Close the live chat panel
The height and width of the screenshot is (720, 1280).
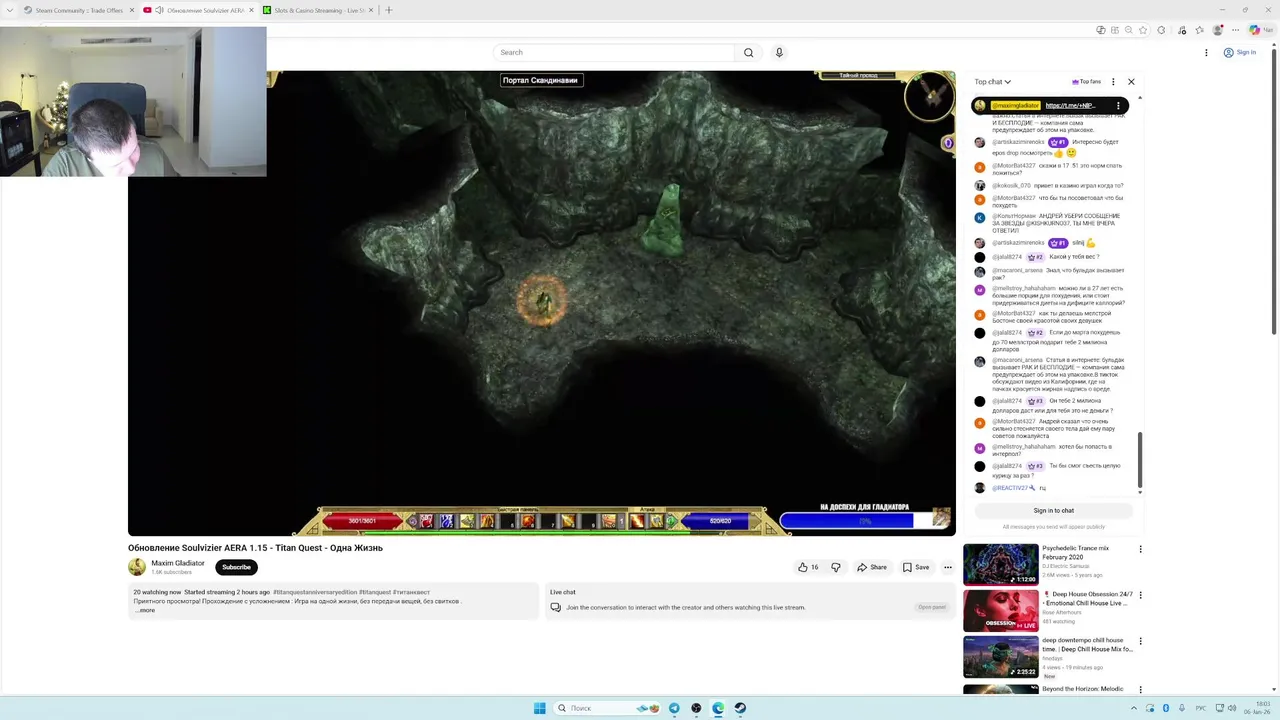[1131, 82]
